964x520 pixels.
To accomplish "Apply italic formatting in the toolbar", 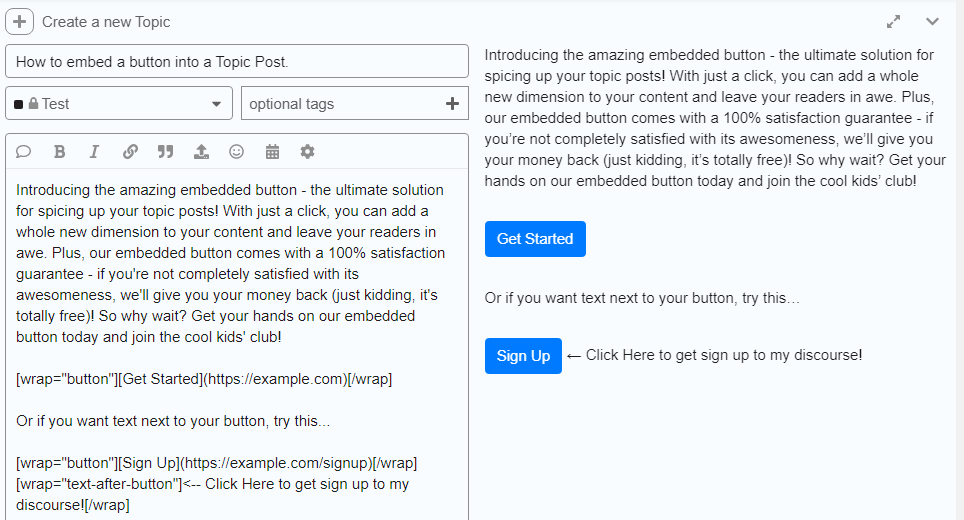I will [x=94, y=152].
